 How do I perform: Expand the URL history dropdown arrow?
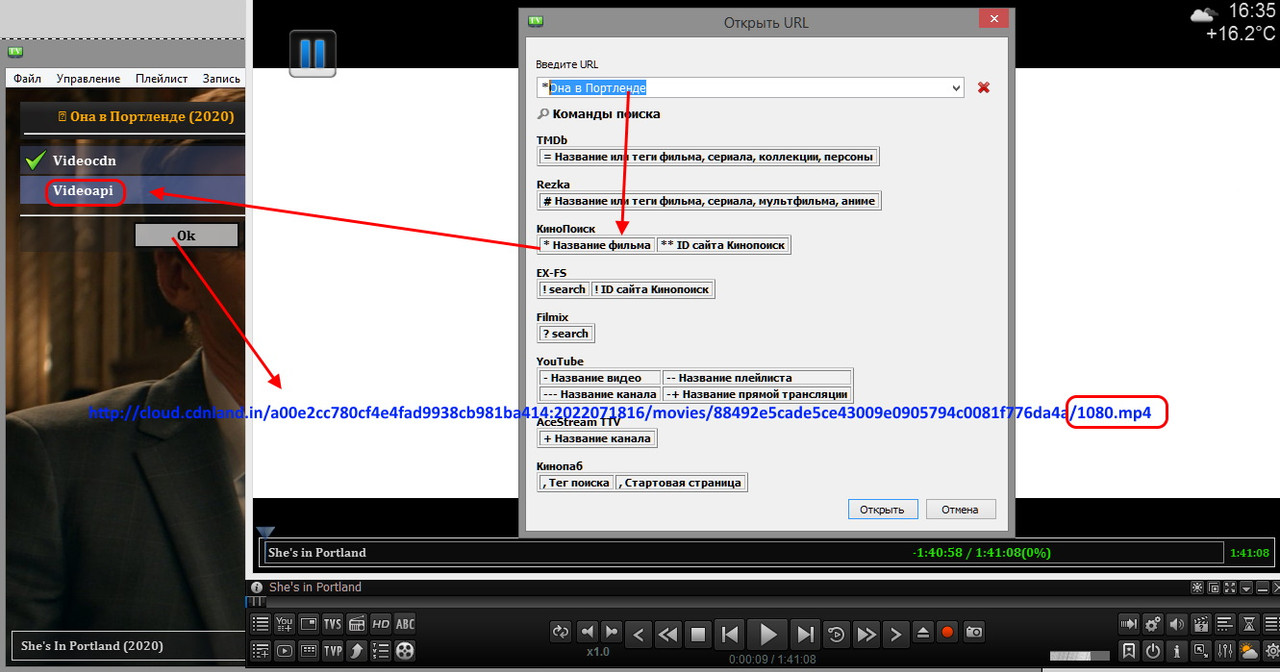click(955, 88)
